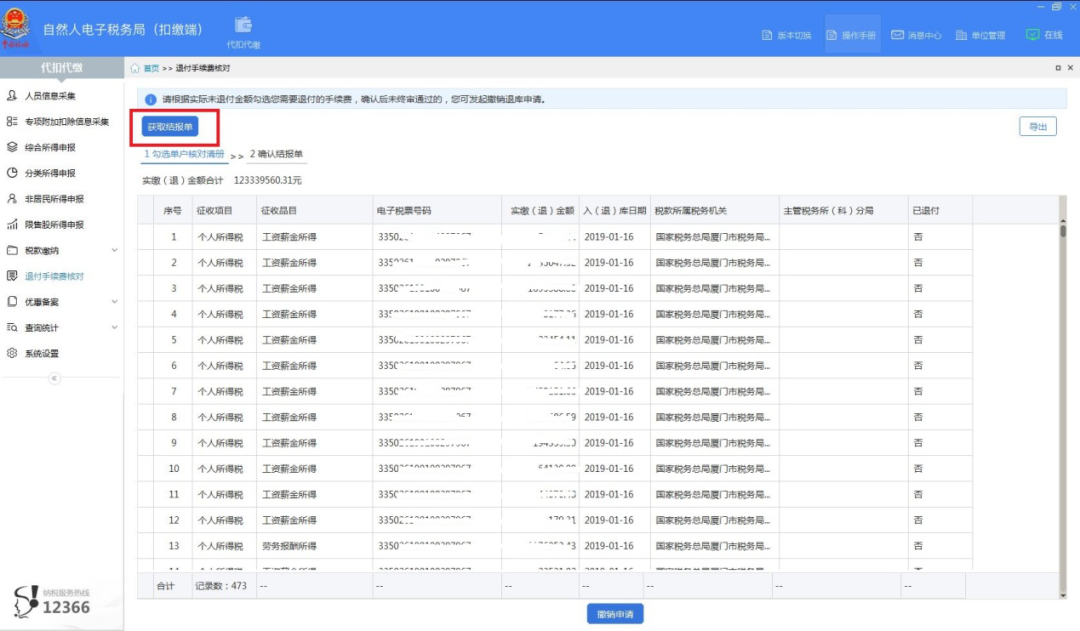Switch to step 1 勾选单户核对清册
Screen dimensions: 1080x631
pos(184,154)
